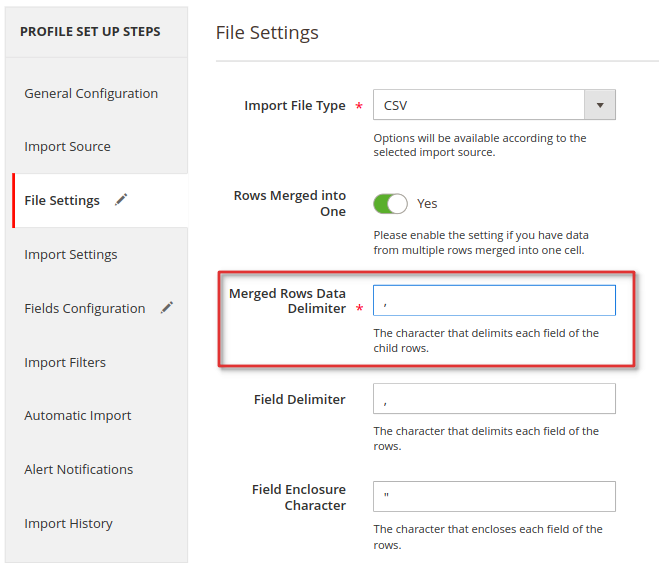659x581 pixels.
Task: Open the Import File Type dropdown arrow
Action: coord(600,105)
